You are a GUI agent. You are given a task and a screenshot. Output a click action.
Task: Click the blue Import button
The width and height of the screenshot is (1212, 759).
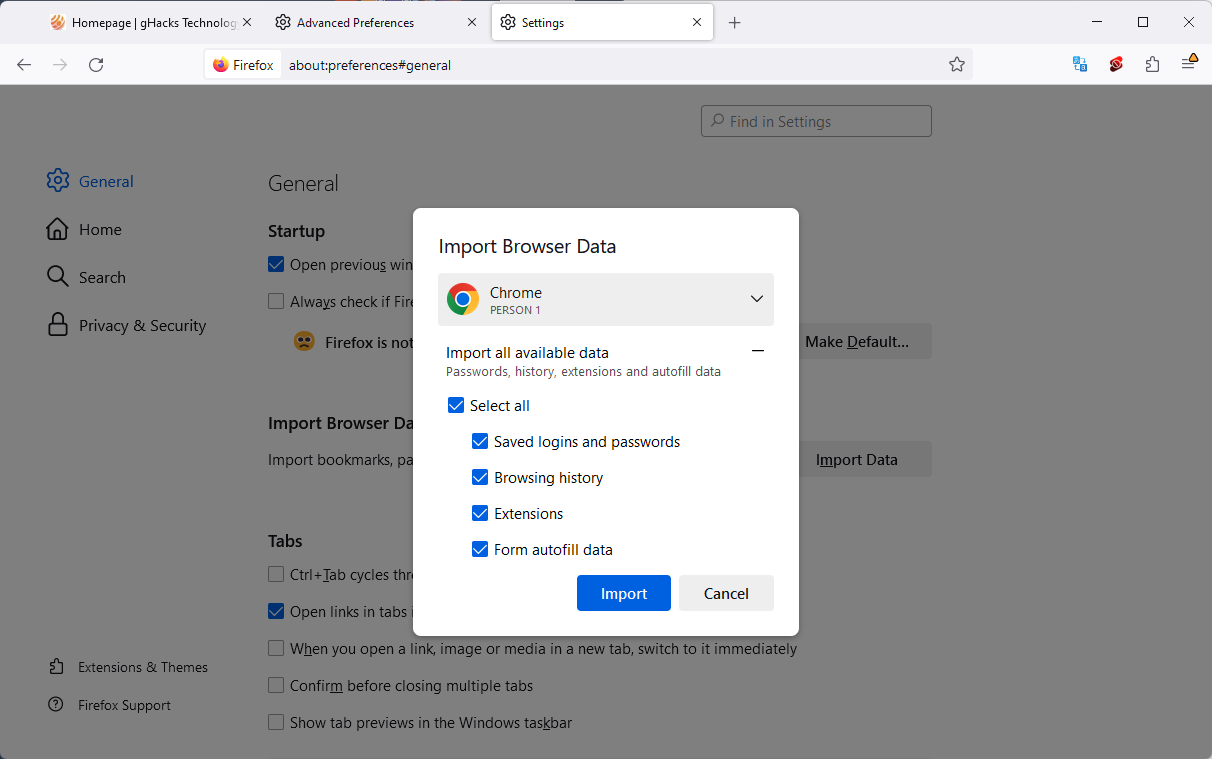coord(623,593)
